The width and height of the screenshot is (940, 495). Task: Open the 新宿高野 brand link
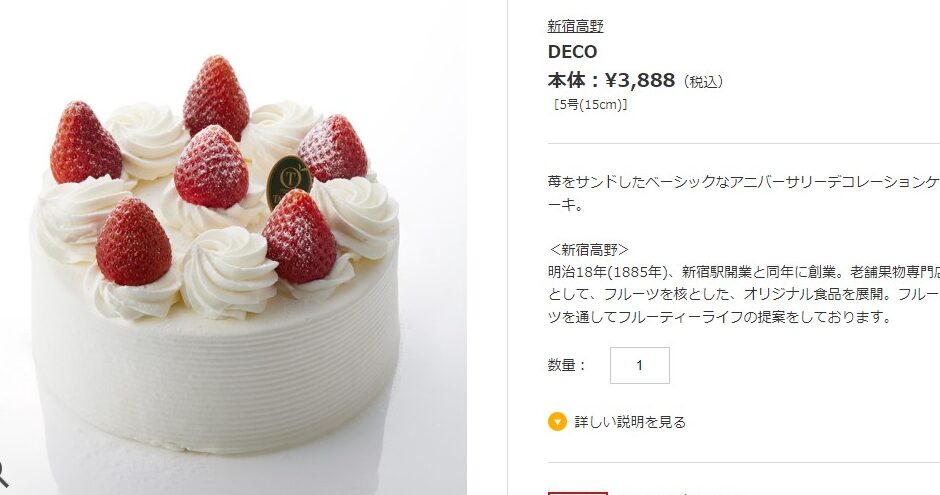tap(576, 26)
